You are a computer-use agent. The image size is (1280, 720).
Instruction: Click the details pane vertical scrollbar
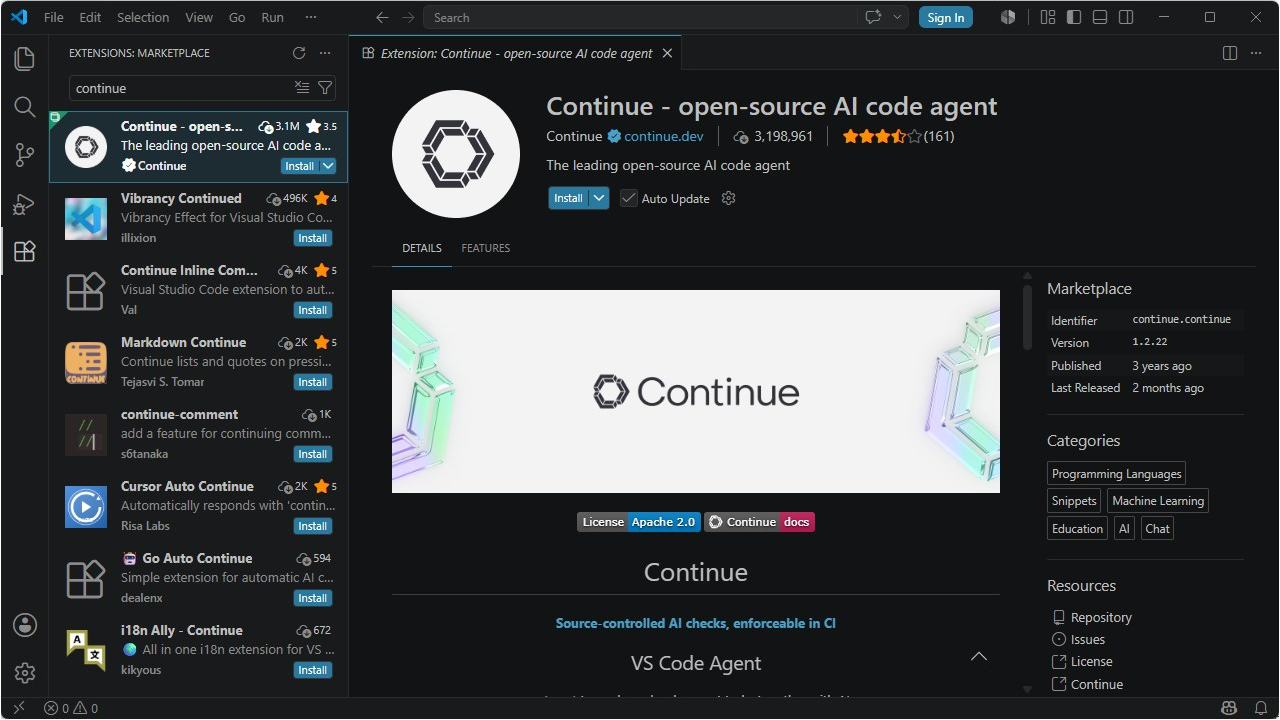coord(1027,318)
